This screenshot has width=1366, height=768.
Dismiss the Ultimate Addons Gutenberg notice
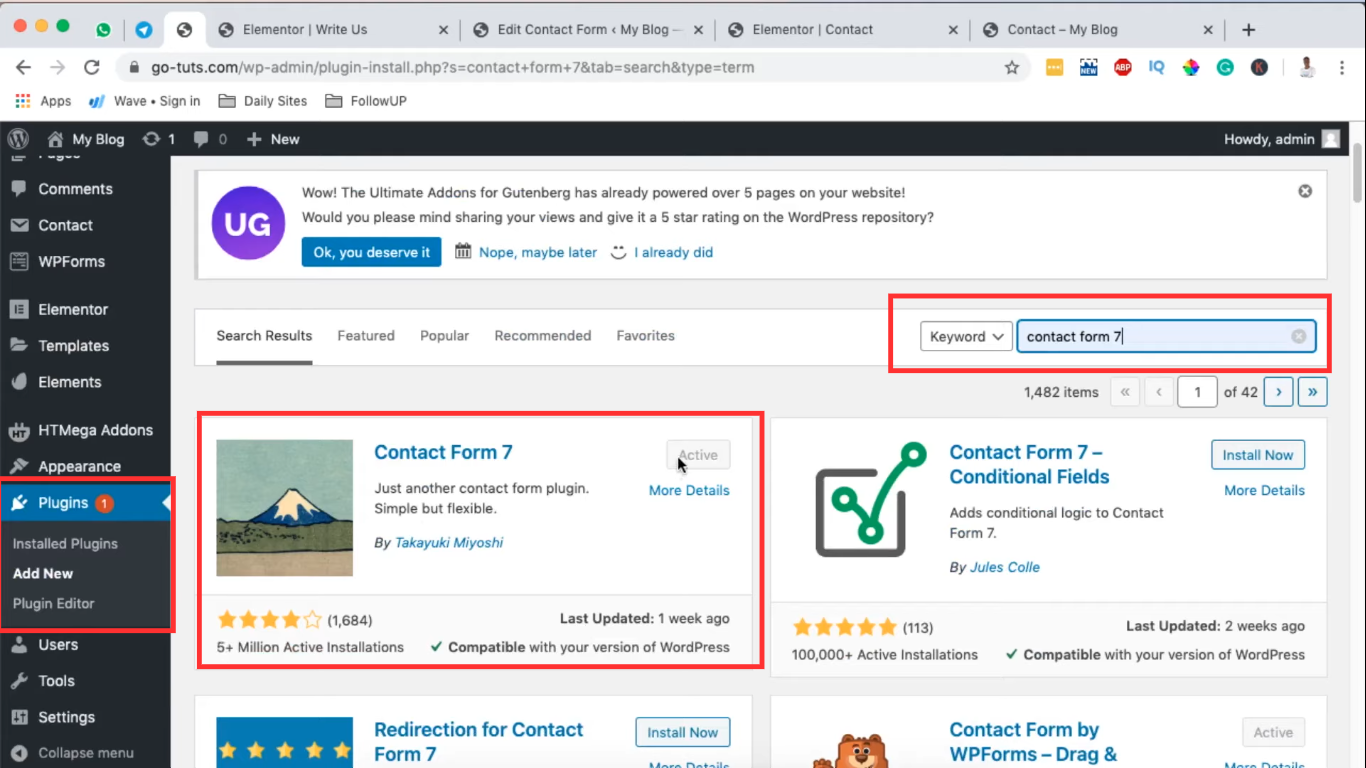click(x=1305, y=191)
